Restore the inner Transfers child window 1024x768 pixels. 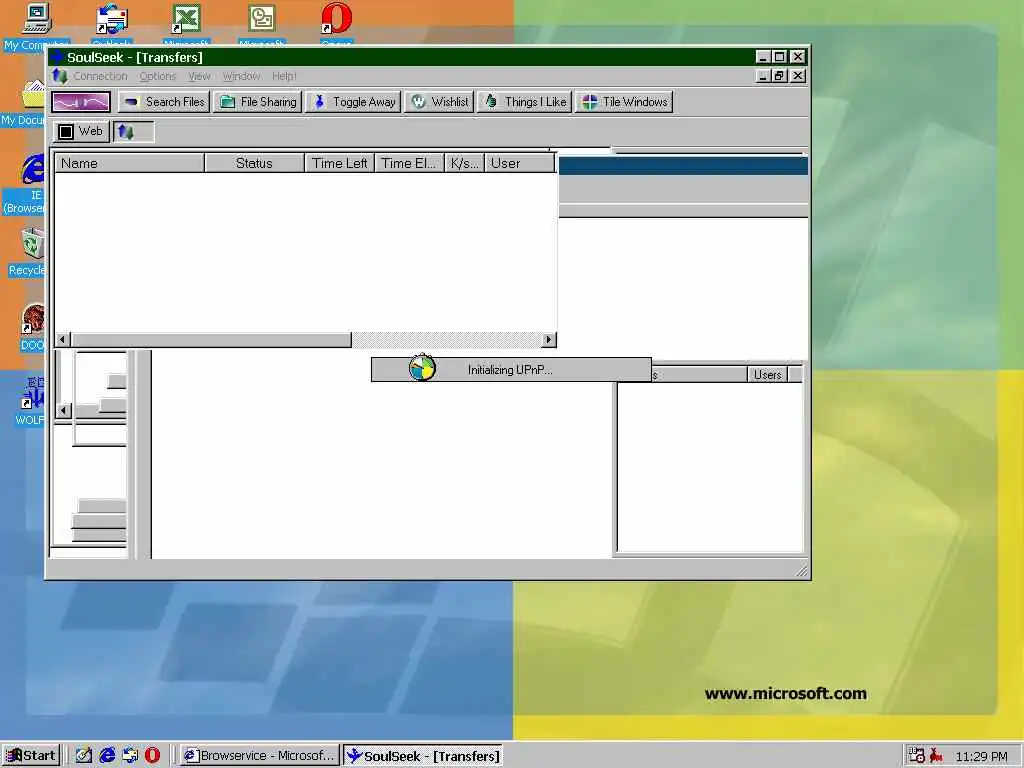779,76
